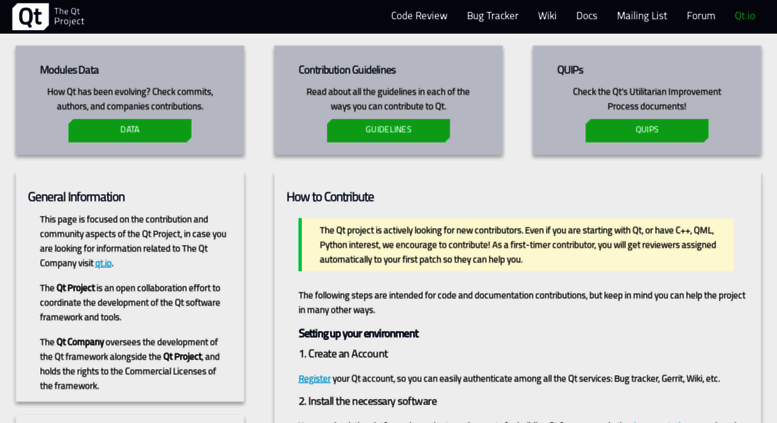Go to Wiki from the top menu
Screen dimensions: 777x423
coord(547,16)
